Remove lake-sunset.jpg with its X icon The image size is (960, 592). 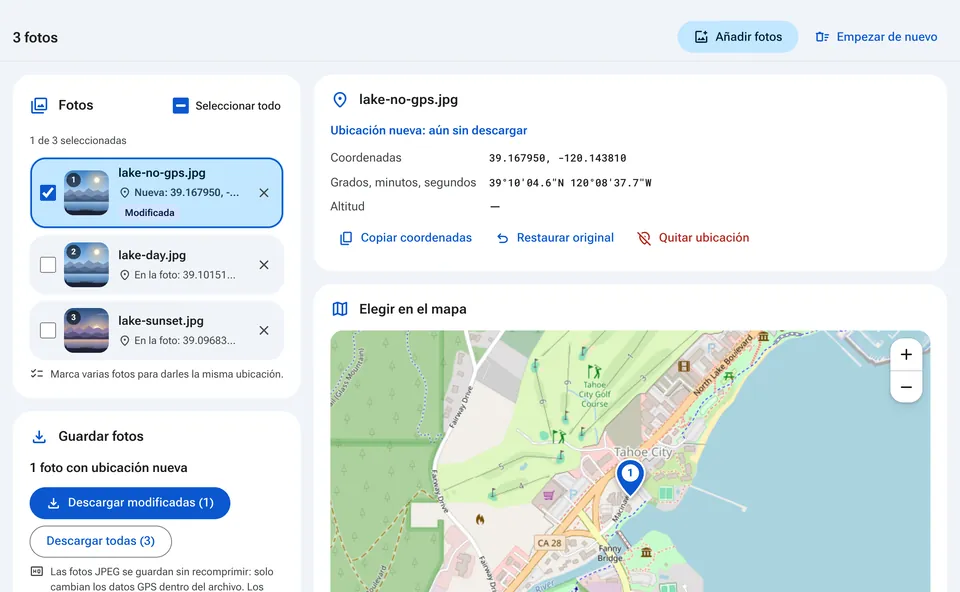(x=264, y=331)
